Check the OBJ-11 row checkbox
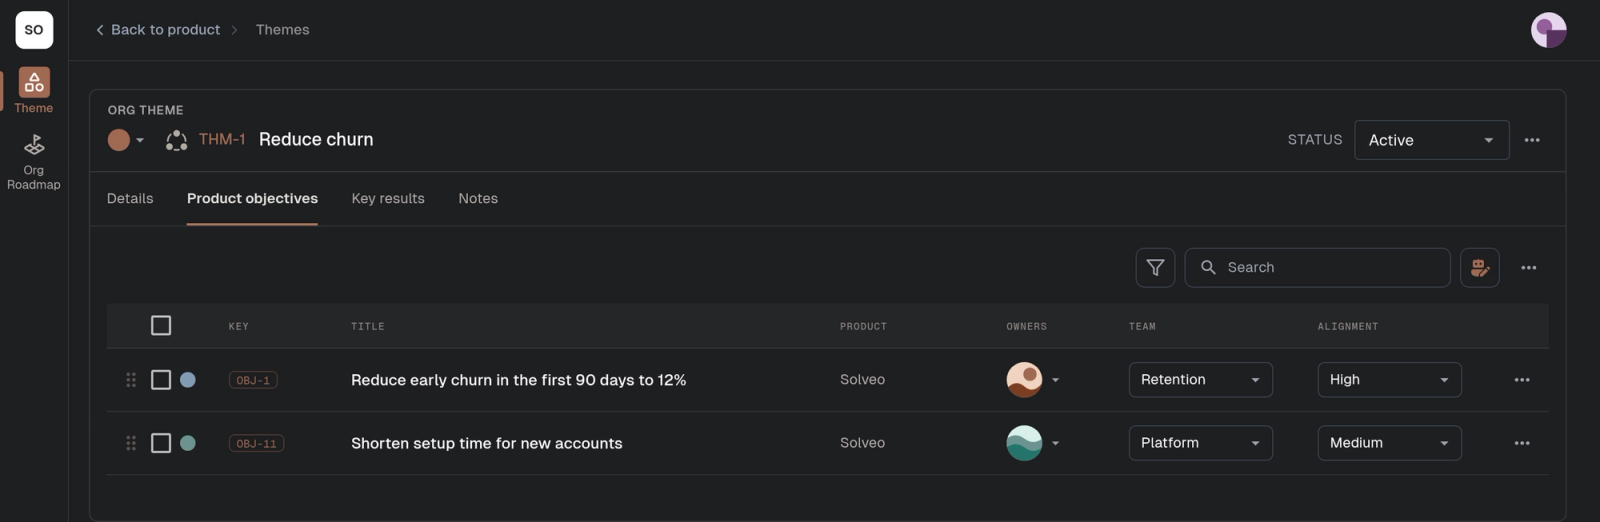Image resolution: width=1600 pixels, height=522 pixels. (x=161, y=443)
